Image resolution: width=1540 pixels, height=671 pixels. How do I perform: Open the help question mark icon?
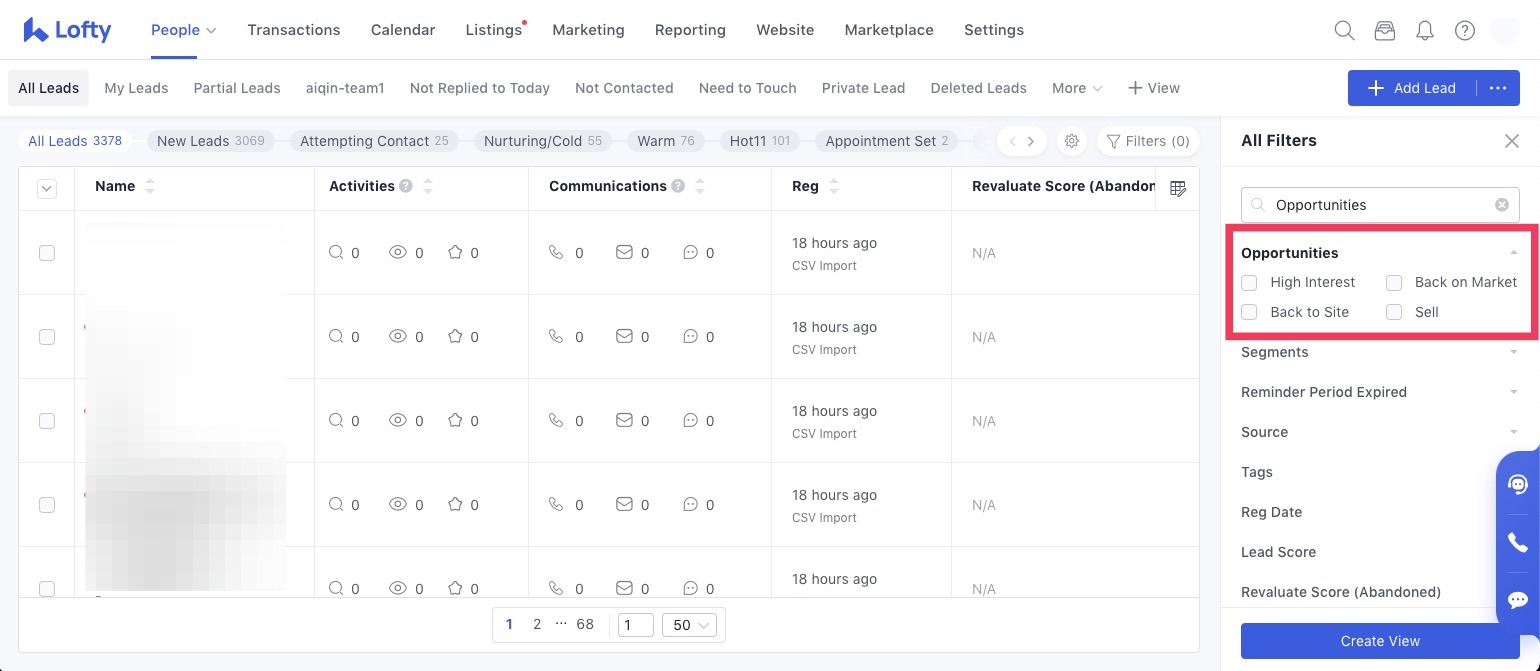pyautogui.click(x=1465, y=30)
